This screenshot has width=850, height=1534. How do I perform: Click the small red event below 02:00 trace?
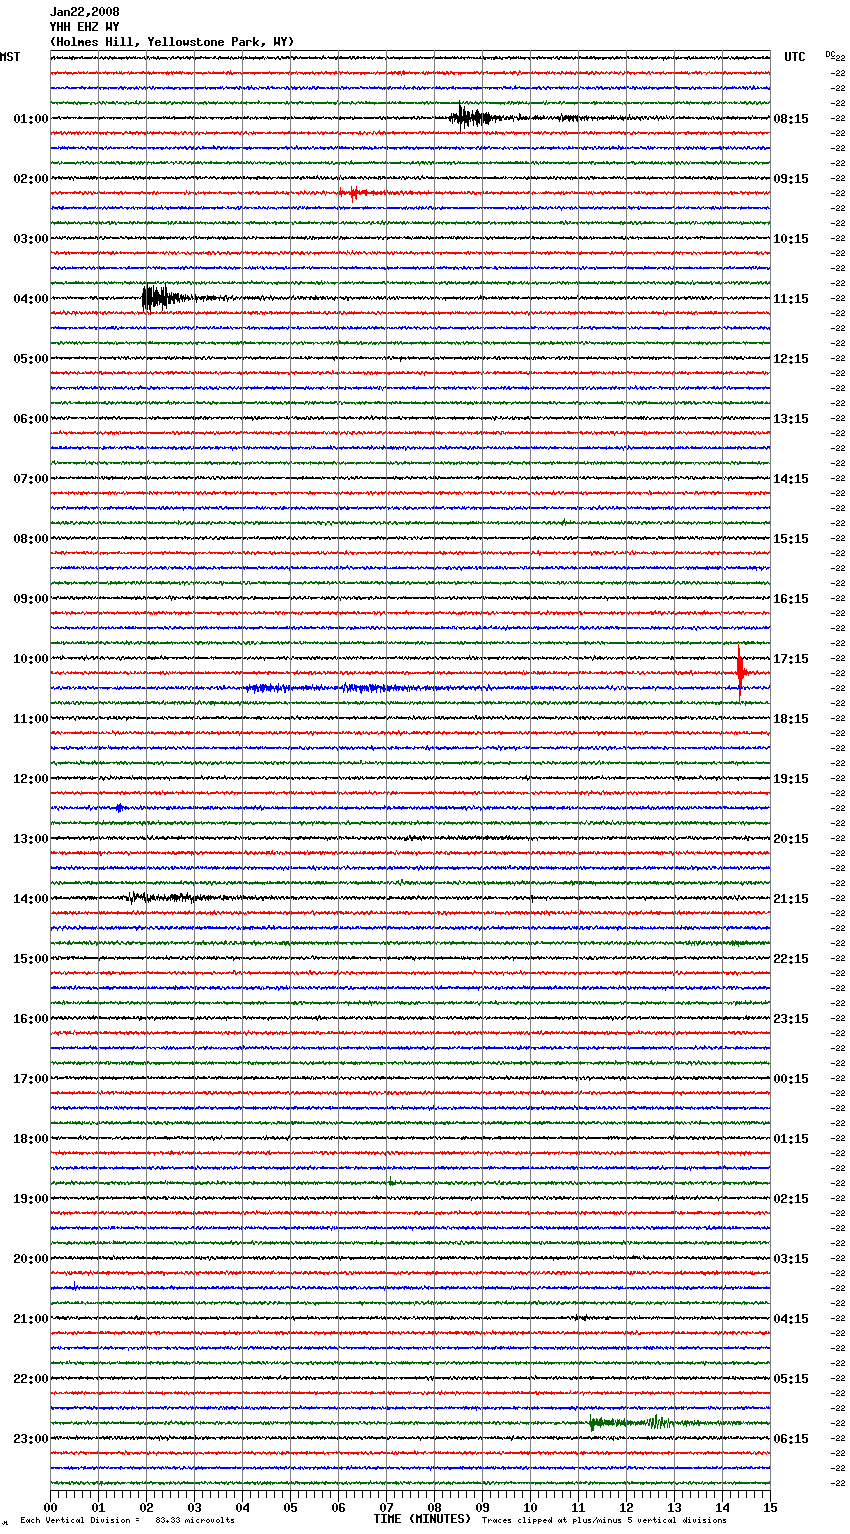(x=353, y=193)
